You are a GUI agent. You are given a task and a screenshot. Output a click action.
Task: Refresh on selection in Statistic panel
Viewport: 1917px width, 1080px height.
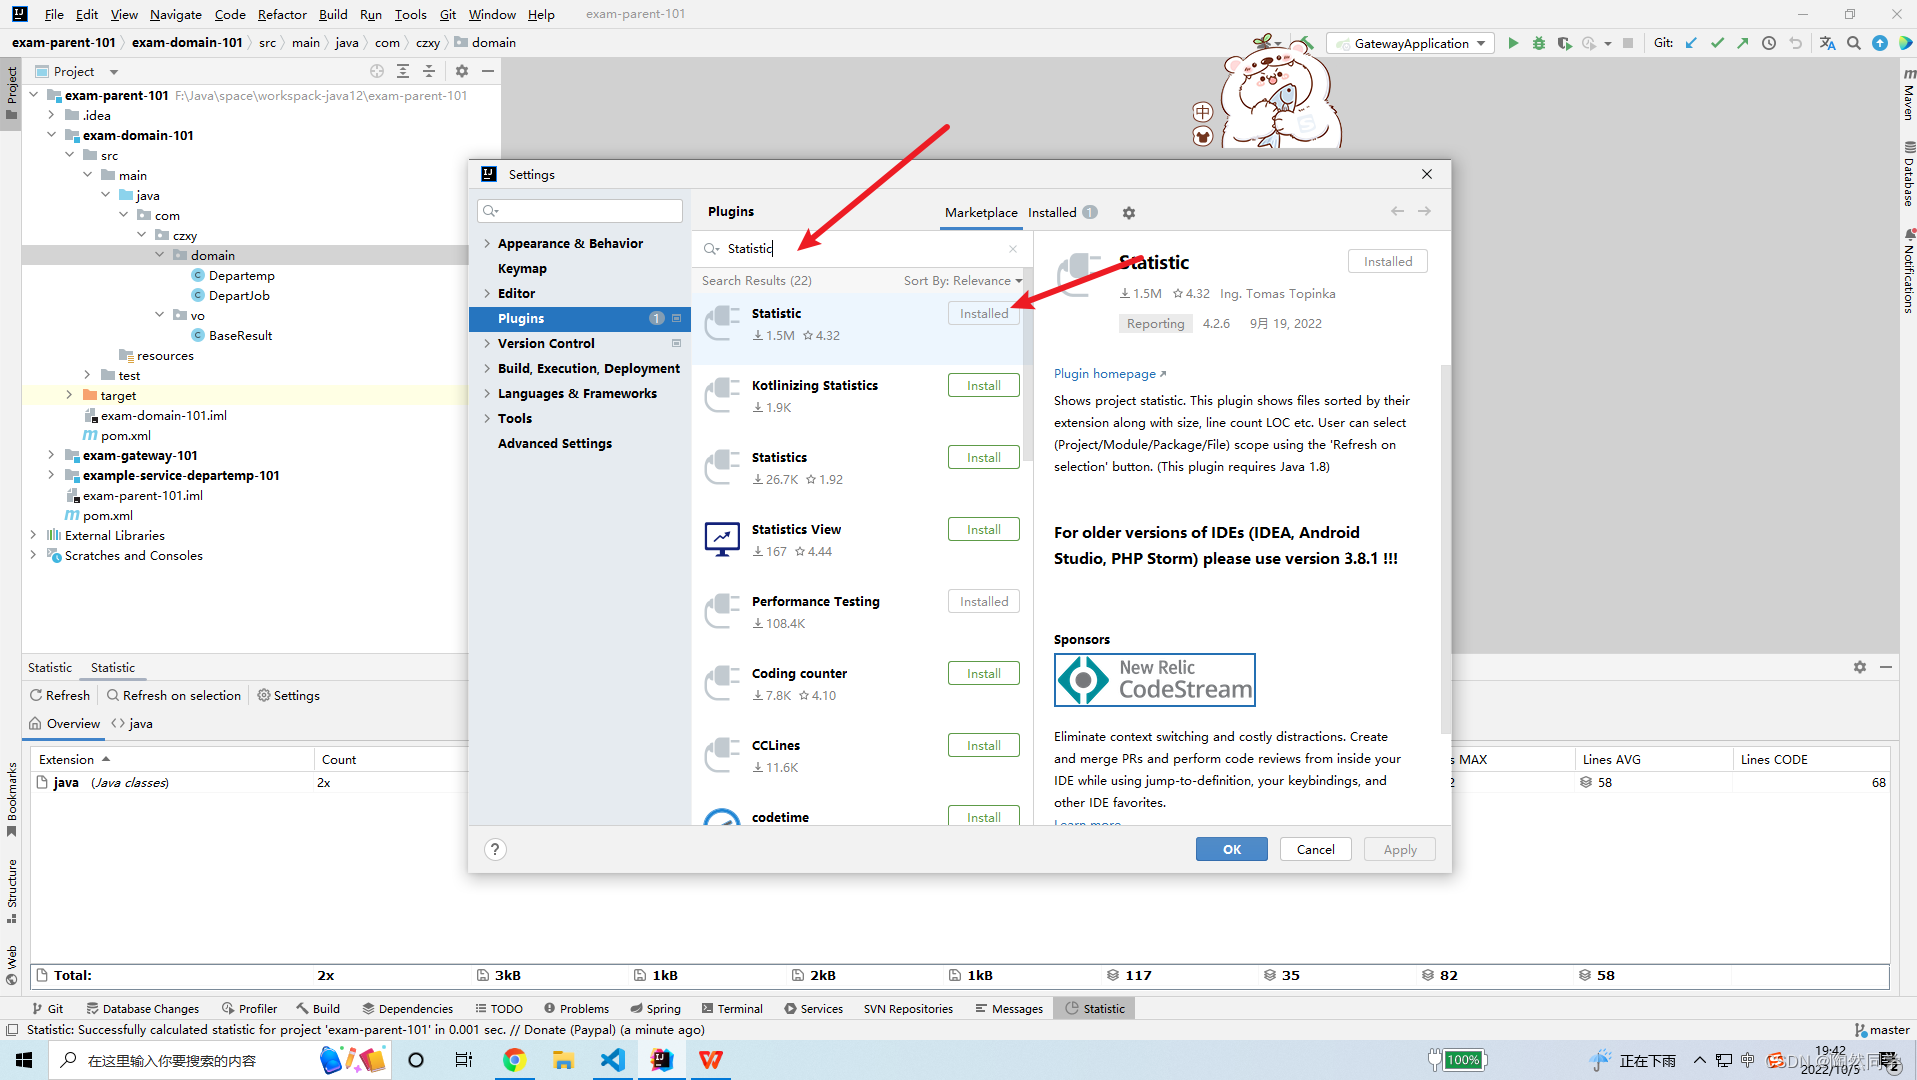[x=174, y=696]
